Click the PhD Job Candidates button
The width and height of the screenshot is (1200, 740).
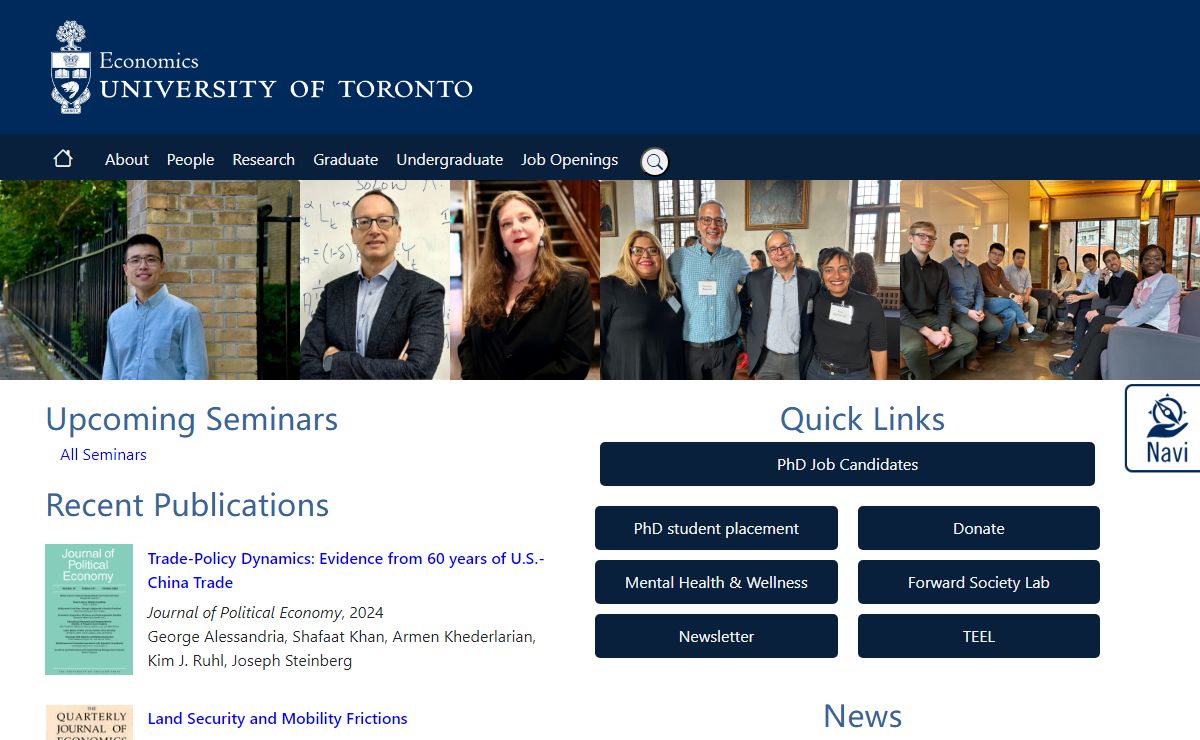point(847,464)
